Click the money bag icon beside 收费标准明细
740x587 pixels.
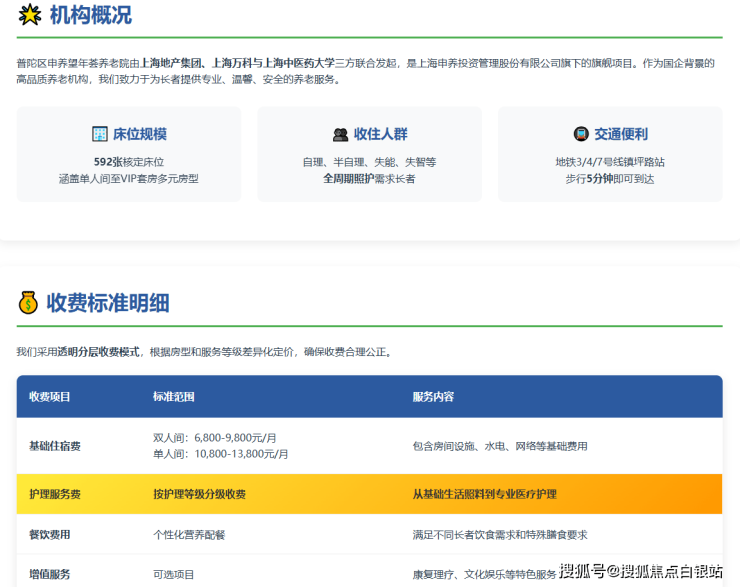point(28,302)
